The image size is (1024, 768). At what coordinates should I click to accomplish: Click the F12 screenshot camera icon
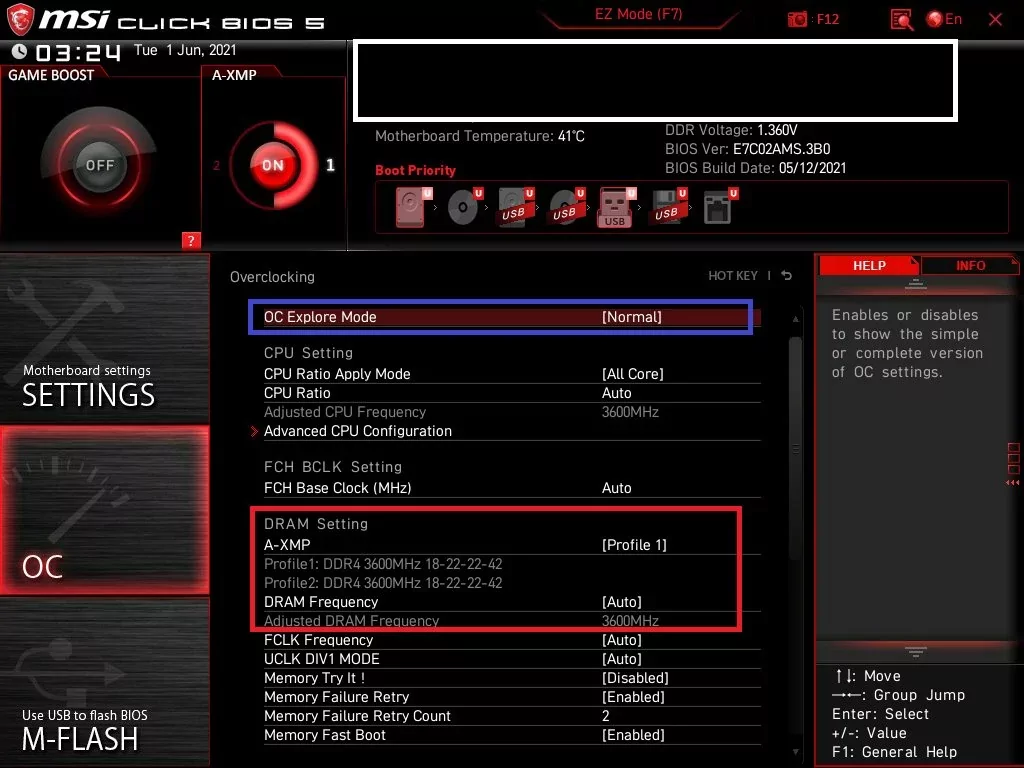click(798, 19)
